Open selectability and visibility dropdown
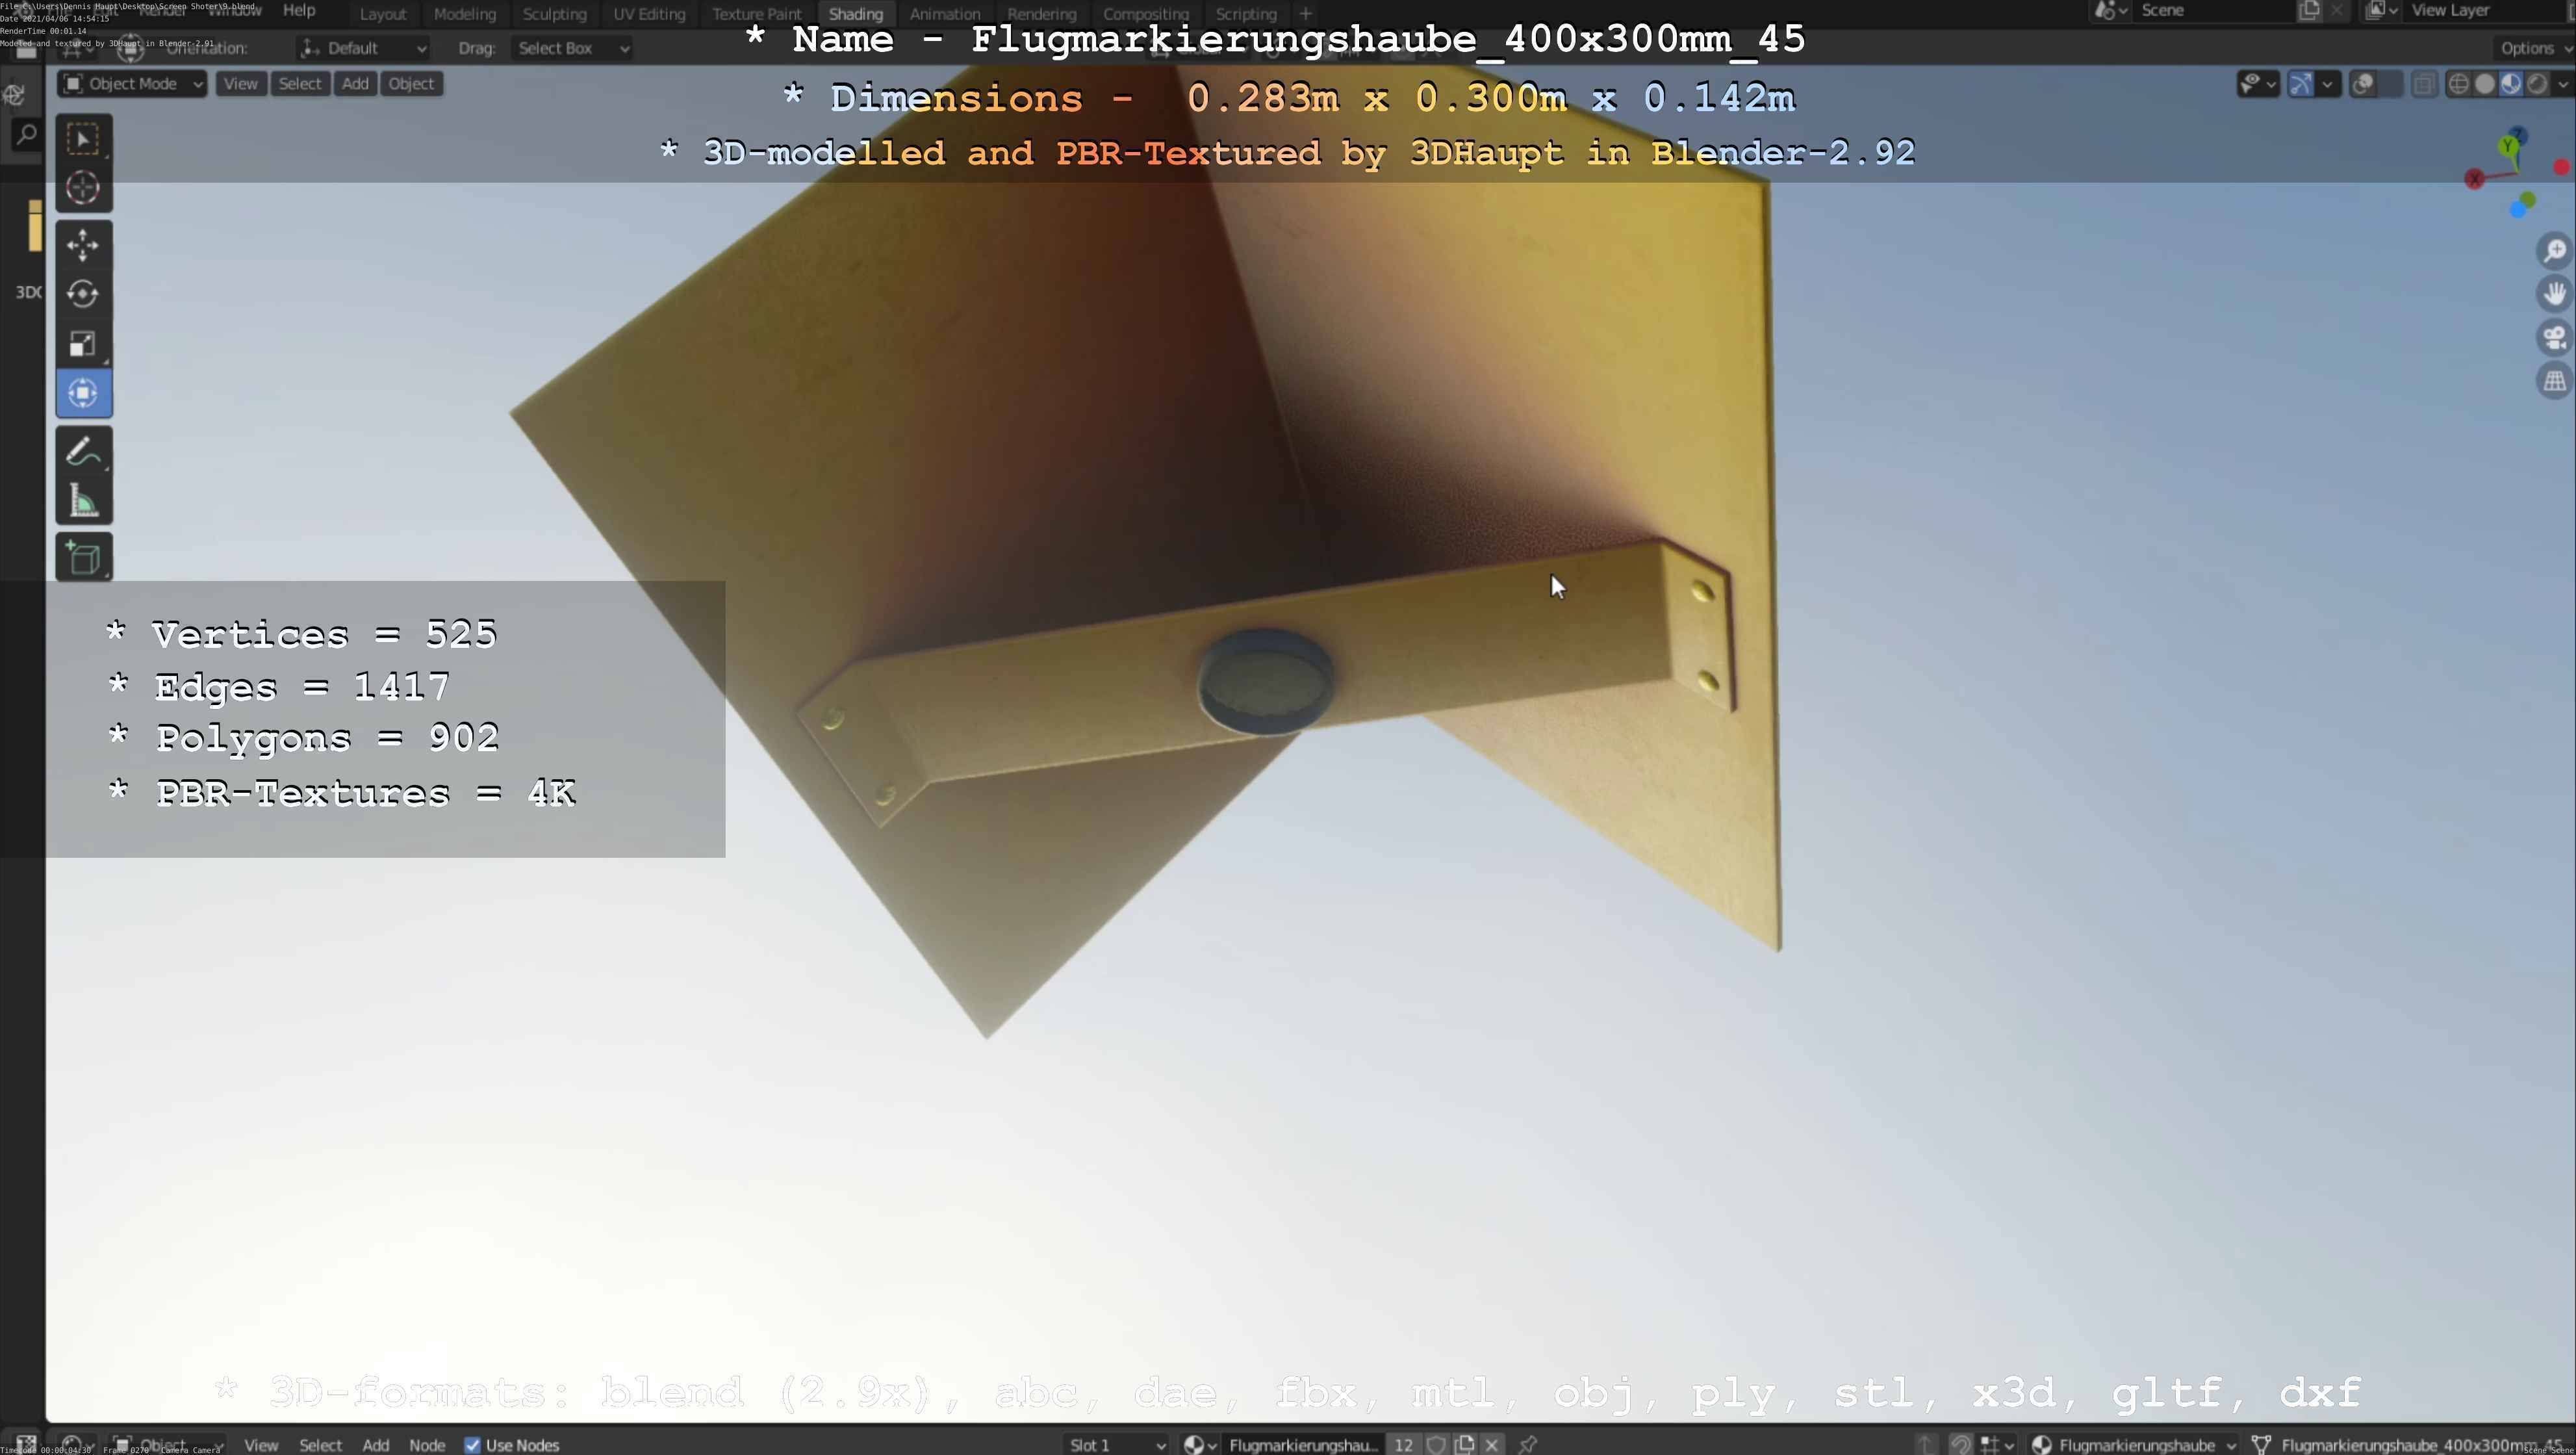This screenshot has width=2576, height=1455. click(2258, 84)
